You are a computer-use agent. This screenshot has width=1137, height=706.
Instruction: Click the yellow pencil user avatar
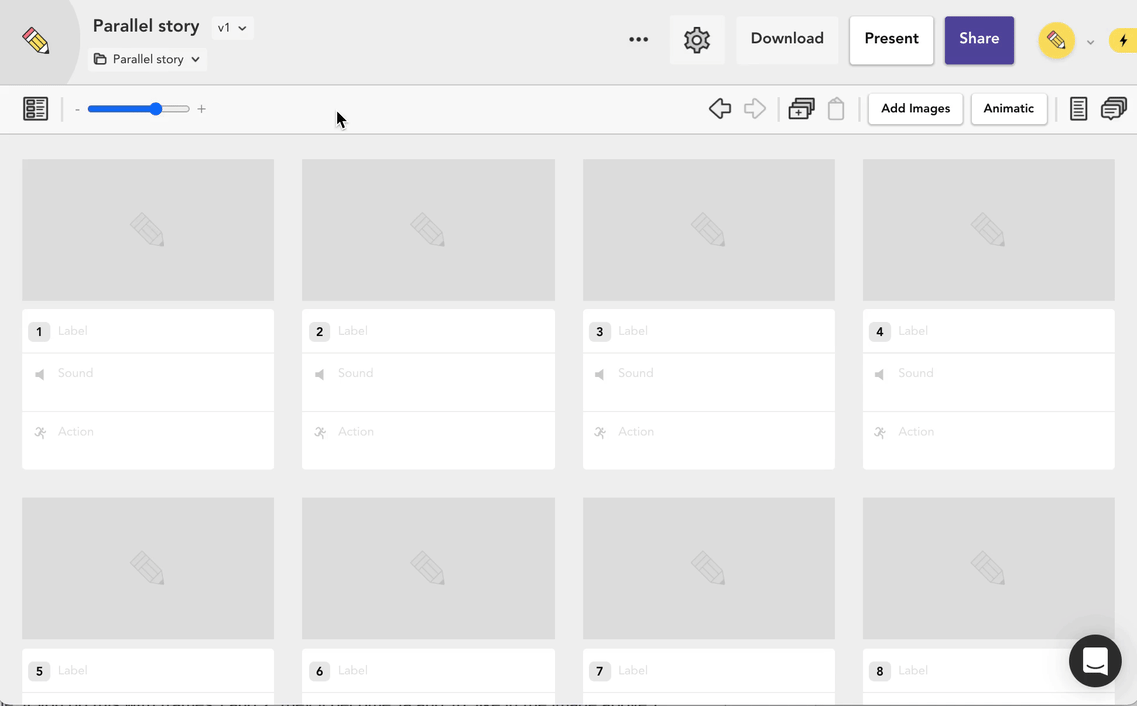click(1057, 40)
